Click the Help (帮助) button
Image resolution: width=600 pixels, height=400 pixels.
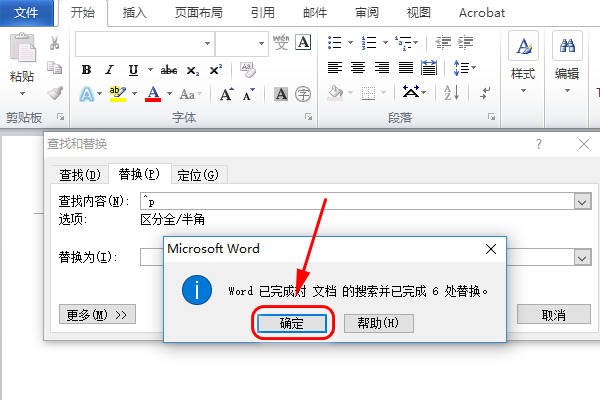378,323
